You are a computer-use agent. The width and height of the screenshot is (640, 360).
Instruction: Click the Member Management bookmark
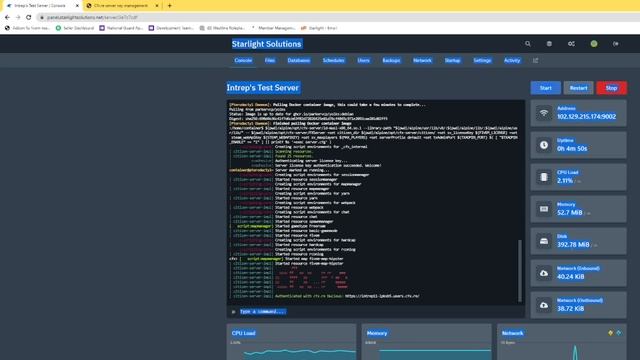273,28
